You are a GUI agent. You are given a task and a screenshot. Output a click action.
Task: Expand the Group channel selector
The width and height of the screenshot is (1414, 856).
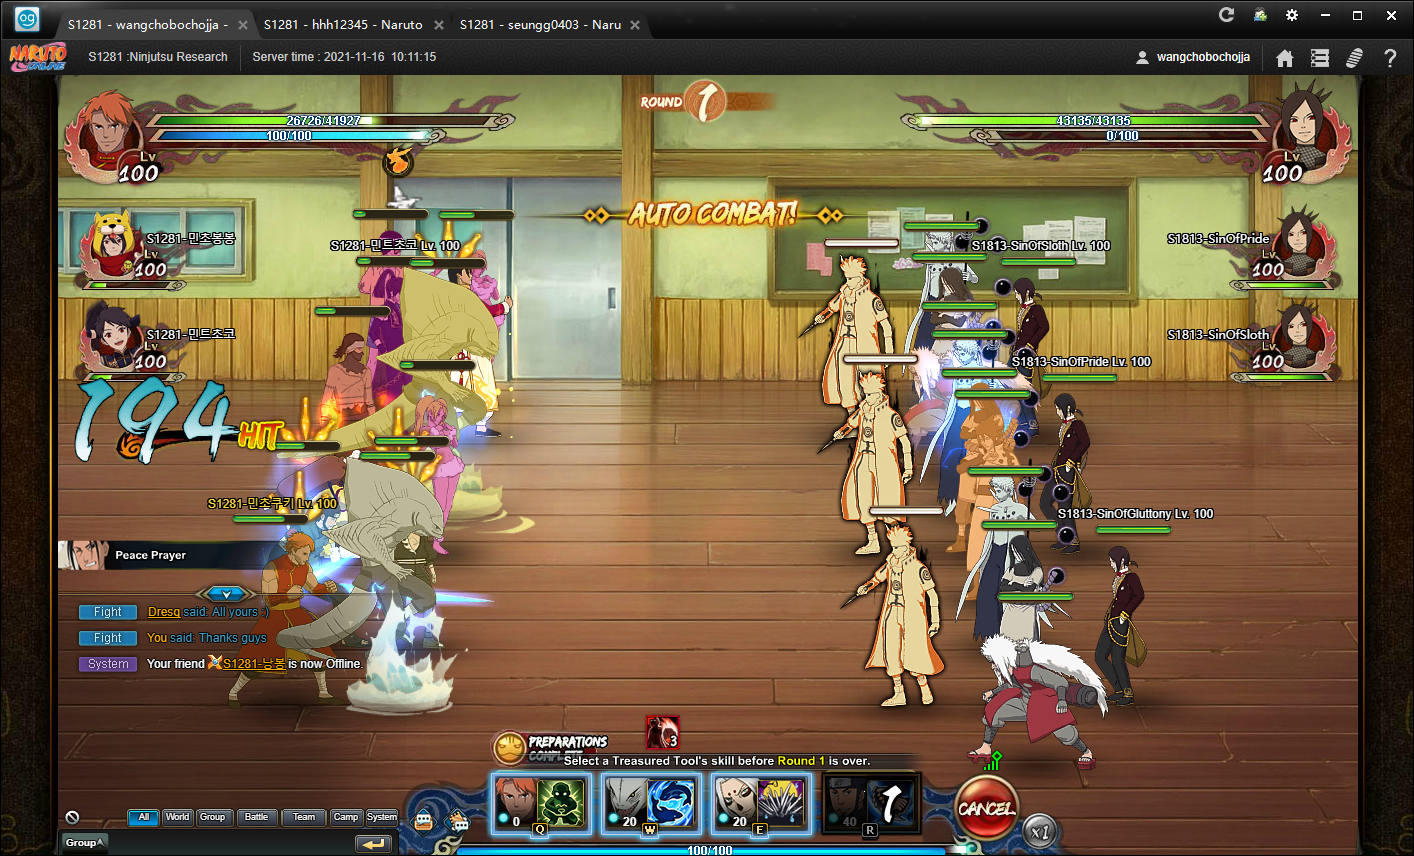(x=84, y=843)
